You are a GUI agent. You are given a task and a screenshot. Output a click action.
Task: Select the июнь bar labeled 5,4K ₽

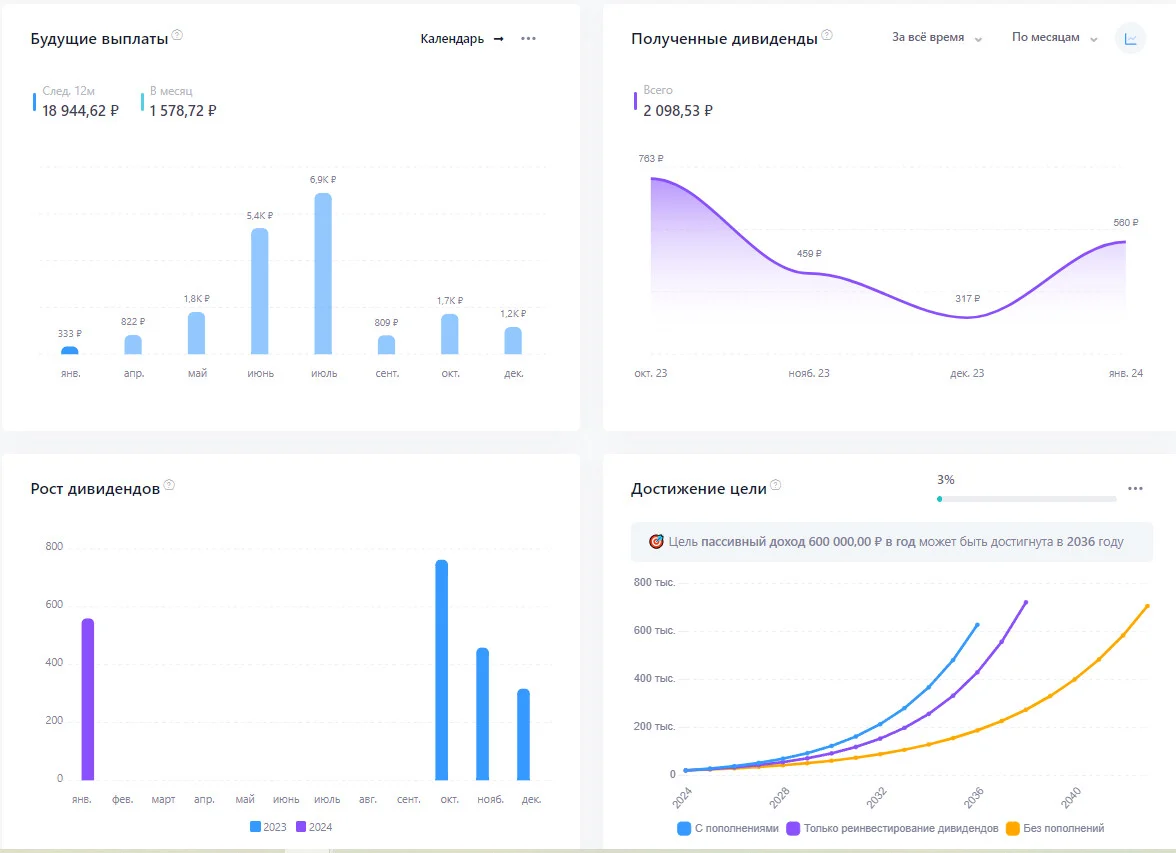tap(260, 291)
